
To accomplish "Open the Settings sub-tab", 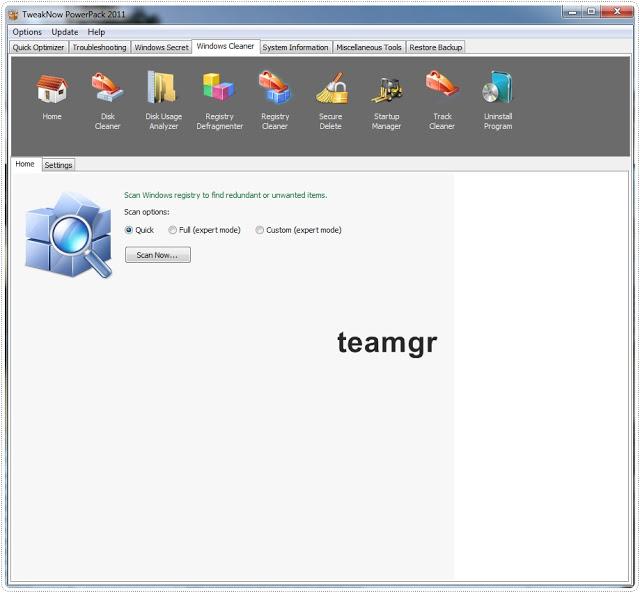I will [x=58, y=165].
